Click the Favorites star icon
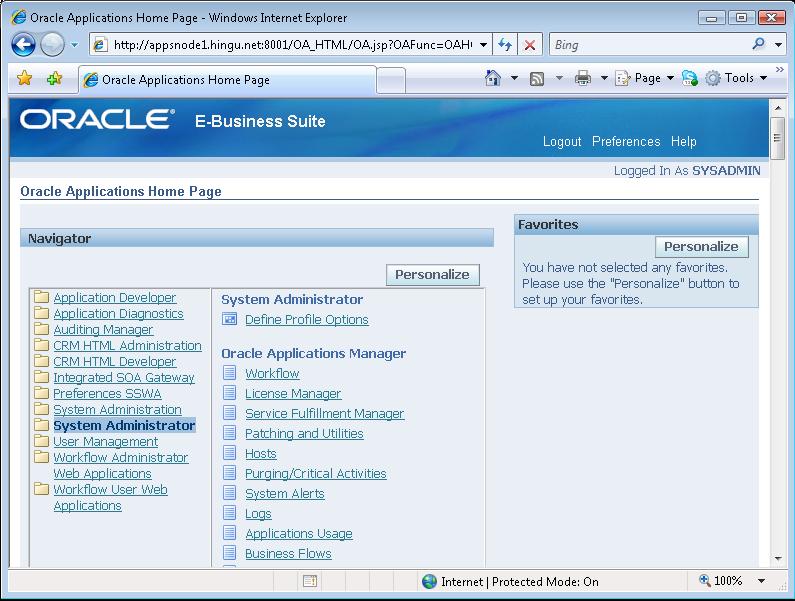Screen dimensions: 795x601 (x=25, y=79)
